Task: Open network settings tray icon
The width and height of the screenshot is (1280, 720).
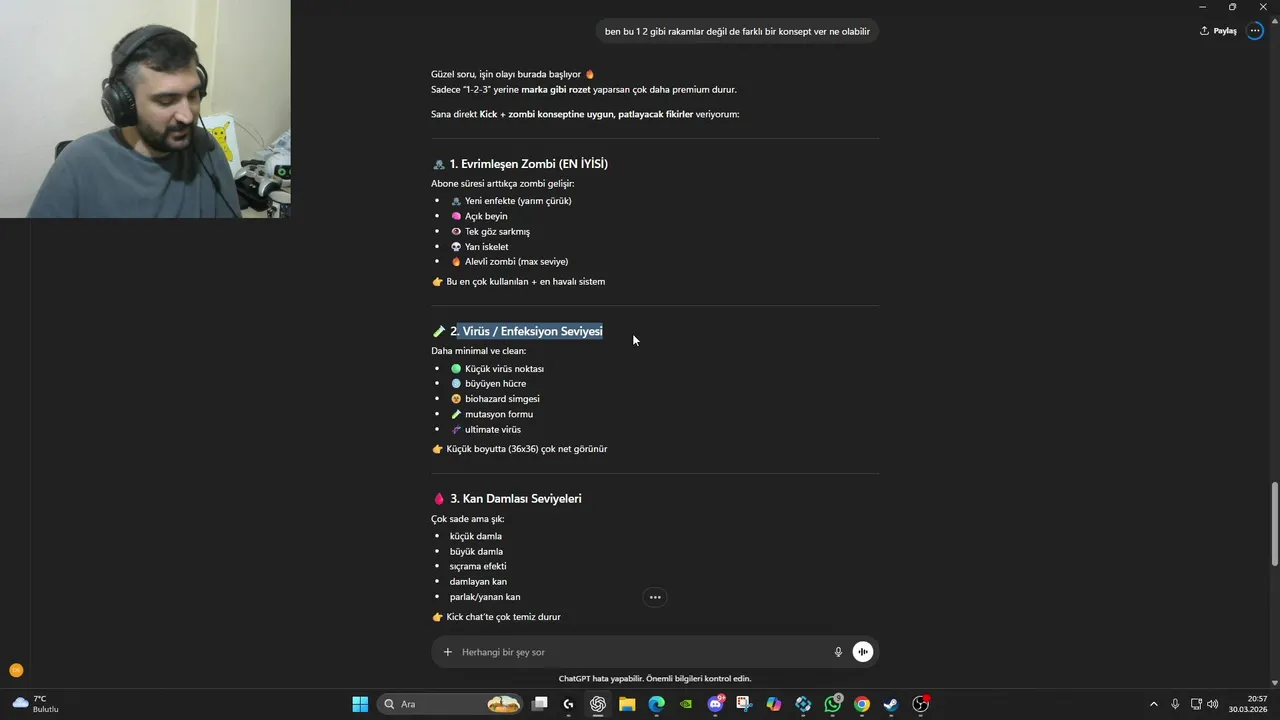Action: [x=1196, y=704]
